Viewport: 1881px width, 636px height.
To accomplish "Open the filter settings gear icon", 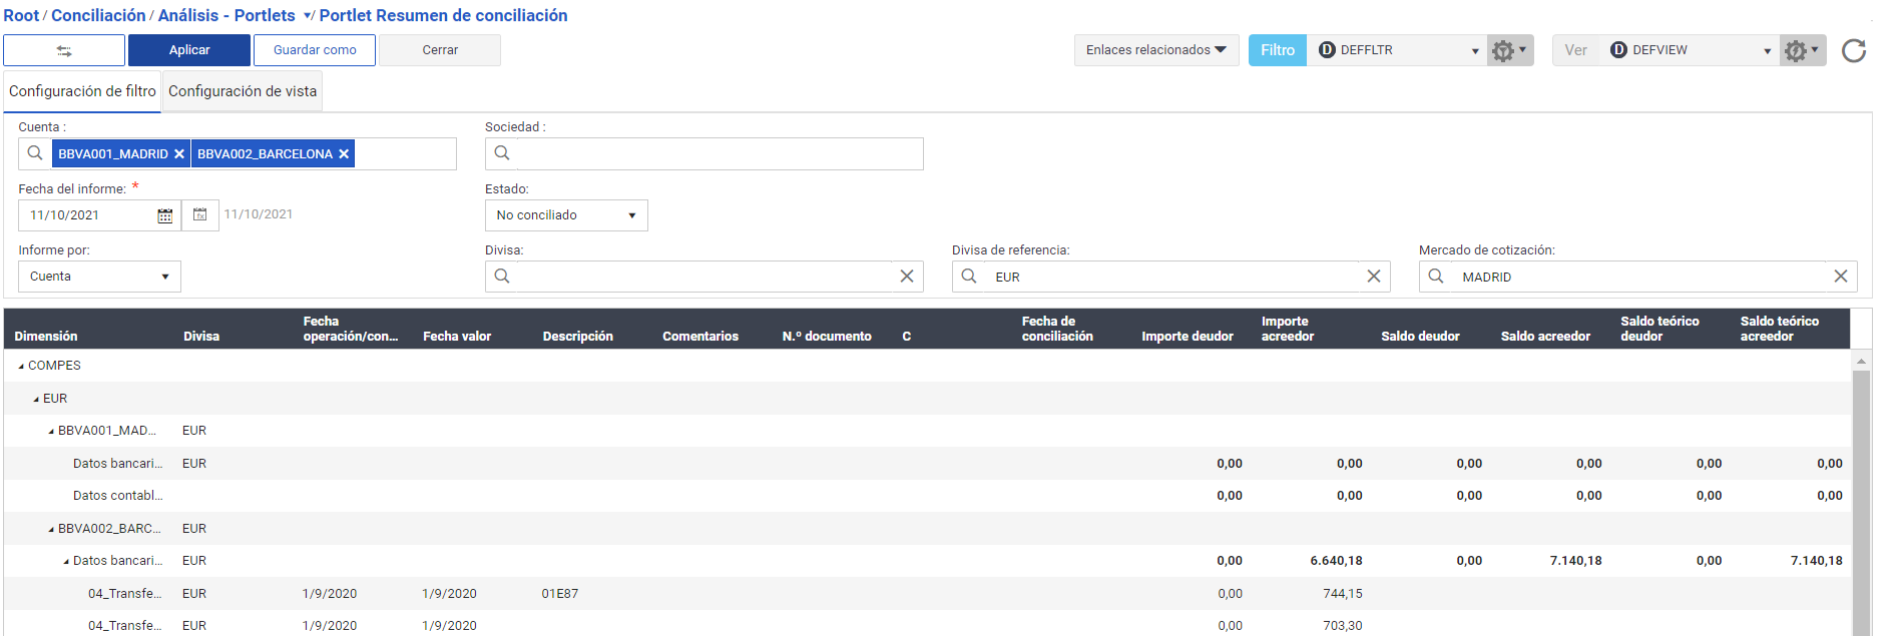I will [1508, 51].
